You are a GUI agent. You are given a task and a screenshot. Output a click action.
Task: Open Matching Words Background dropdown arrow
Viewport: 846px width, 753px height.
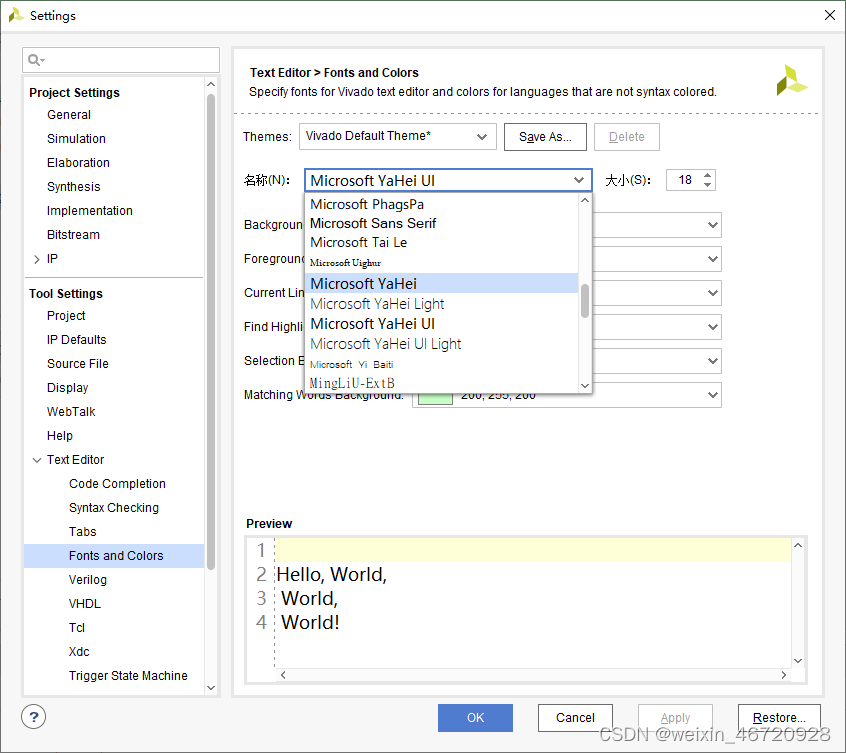point(713,395)
